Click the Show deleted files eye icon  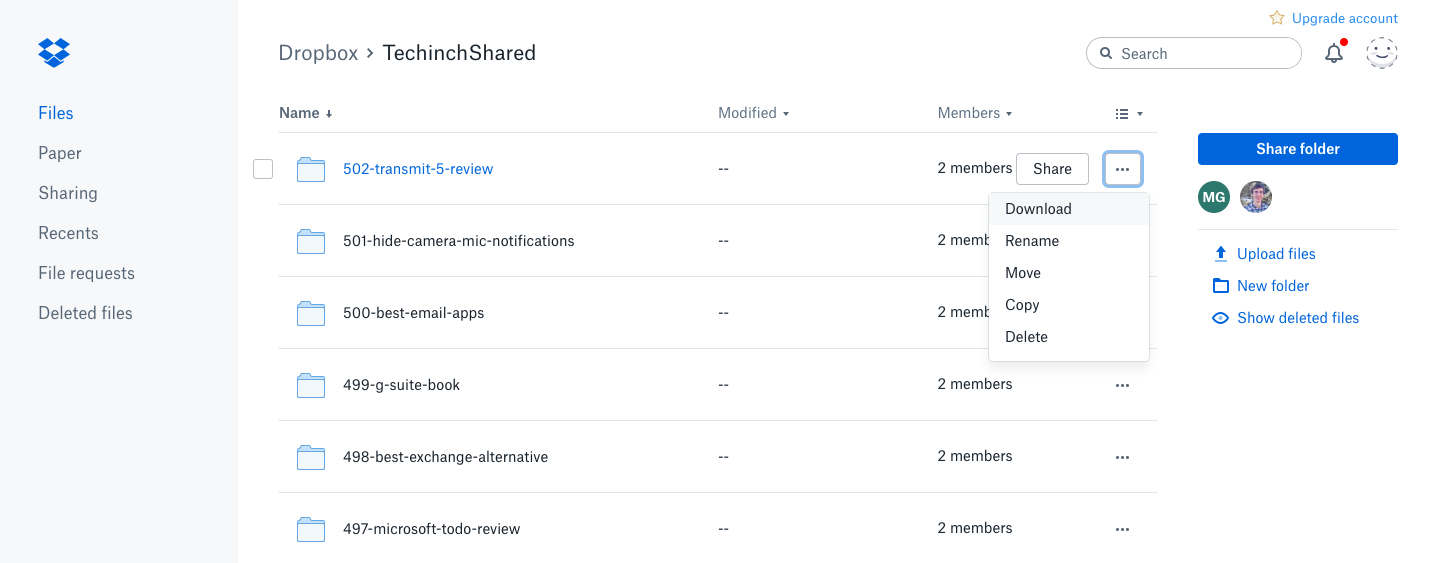click(1220, 318)
